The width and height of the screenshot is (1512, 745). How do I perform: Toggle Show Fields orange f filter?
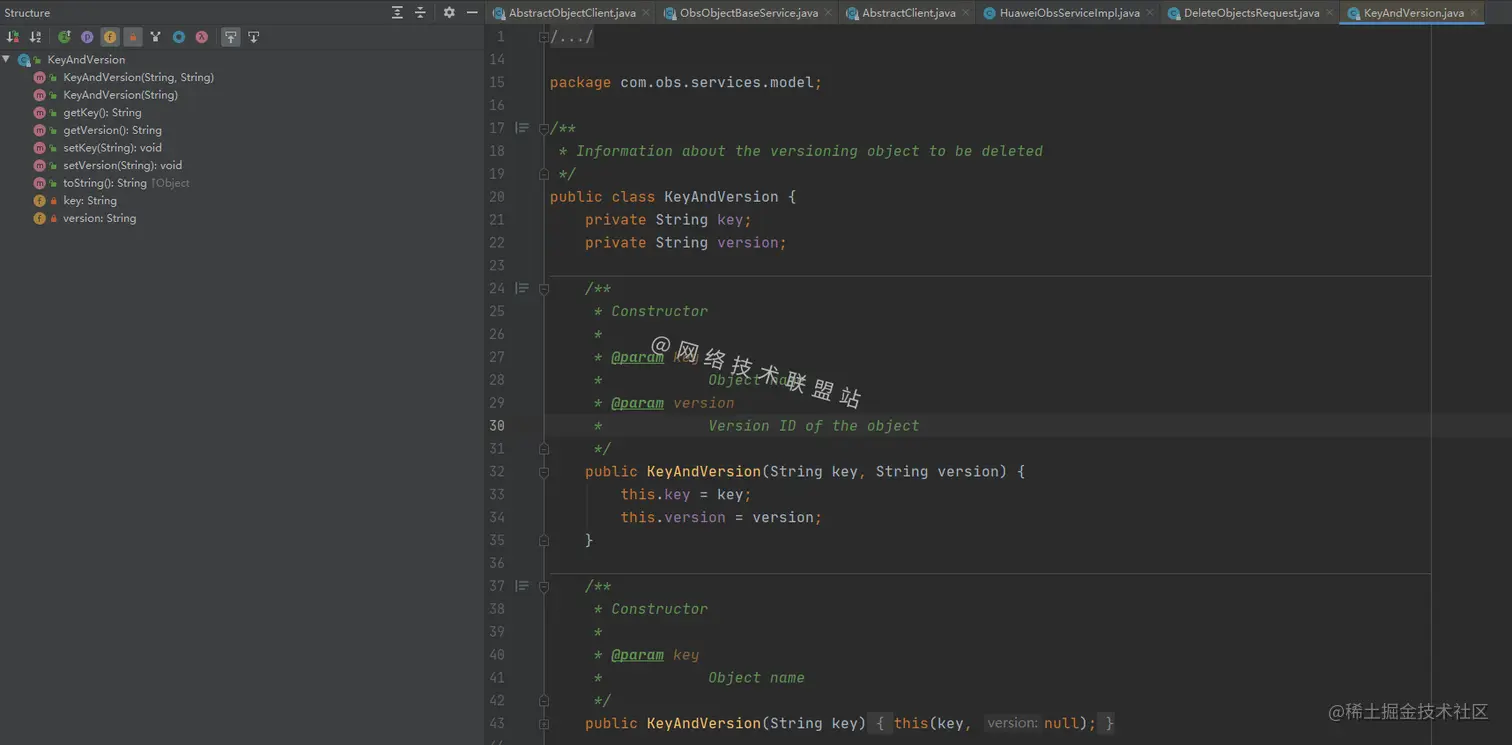click(110, 37)
